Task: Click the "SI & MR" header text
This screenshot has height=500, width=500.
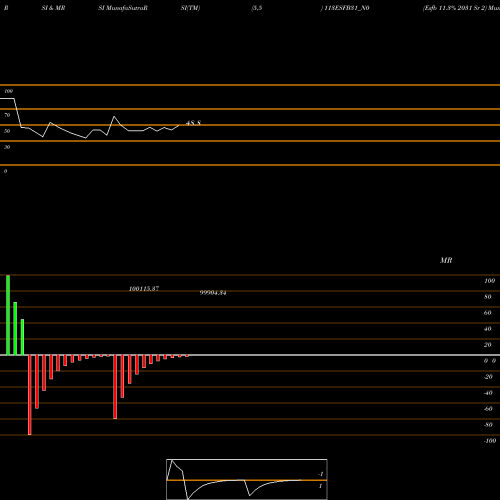Action: pos(53,8)
